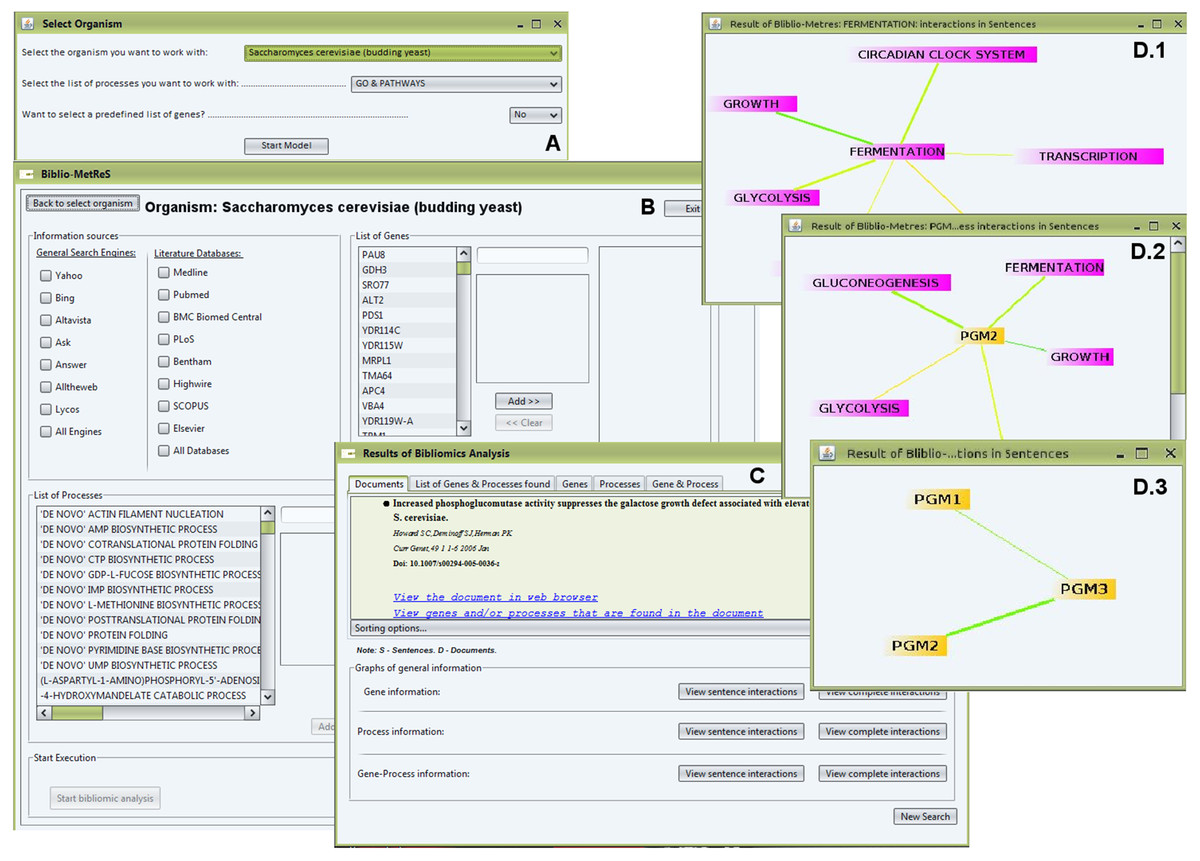Click Back to select organism button
1200x861 pixels.
[x=83, y=203]
